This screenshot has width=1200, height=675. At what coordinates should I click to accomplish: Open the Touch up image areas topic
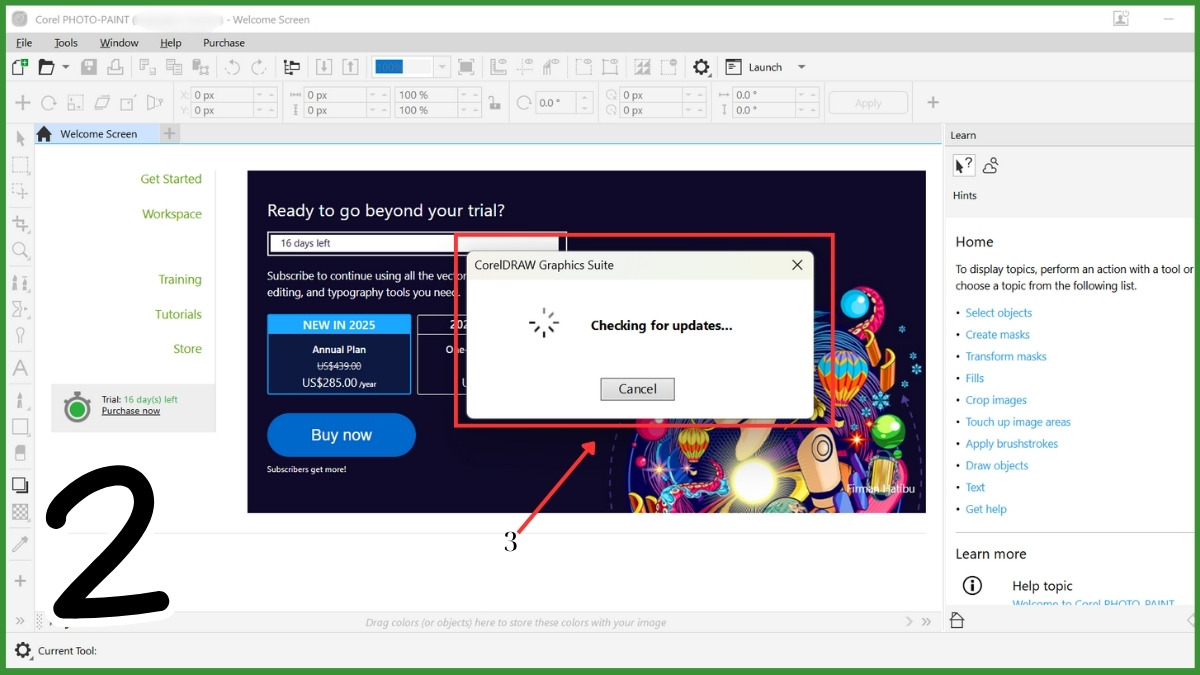(1018, 422)
